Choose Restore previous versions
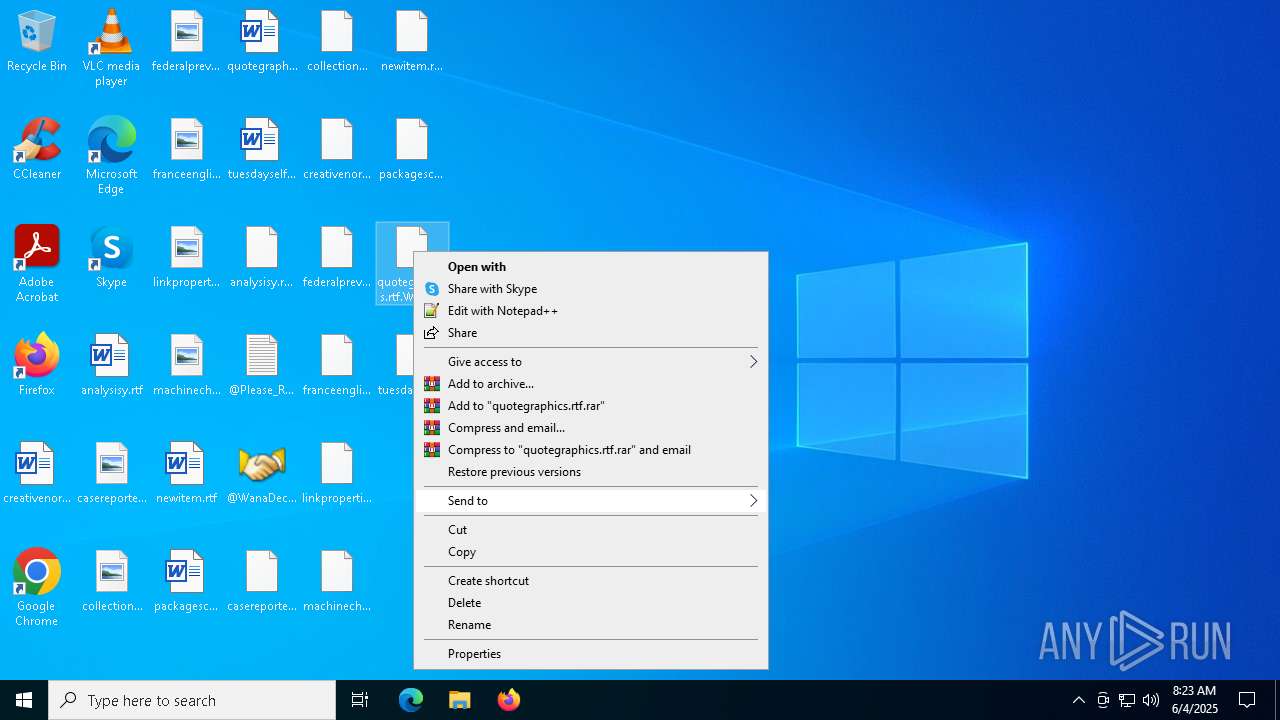1280x720 pixels. 591,472
